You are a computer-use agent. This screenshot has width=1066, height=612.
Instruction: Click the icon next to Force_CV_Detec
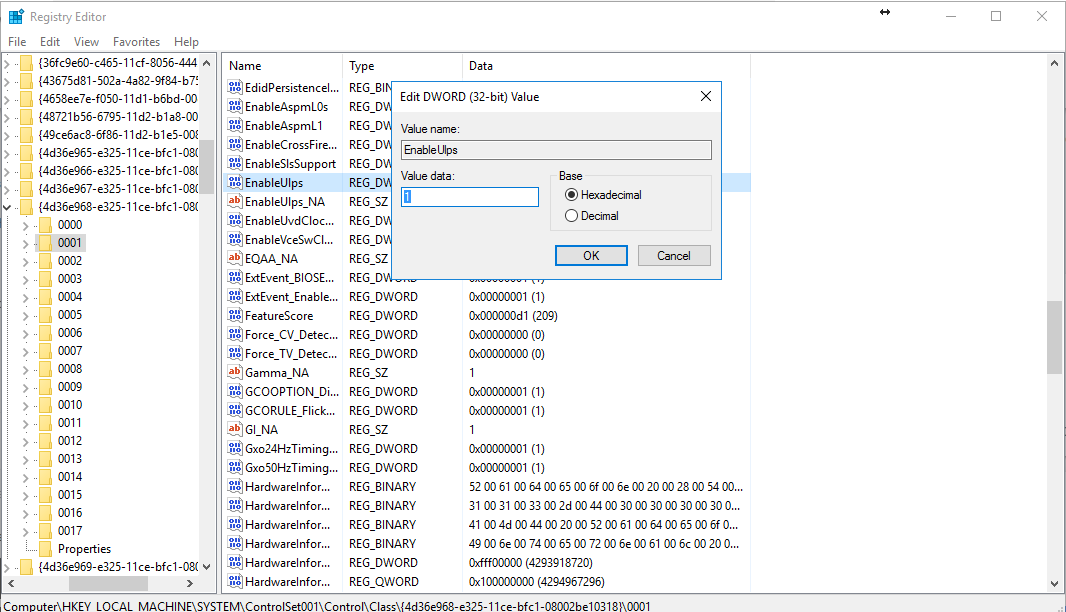(x=235, y=335)
